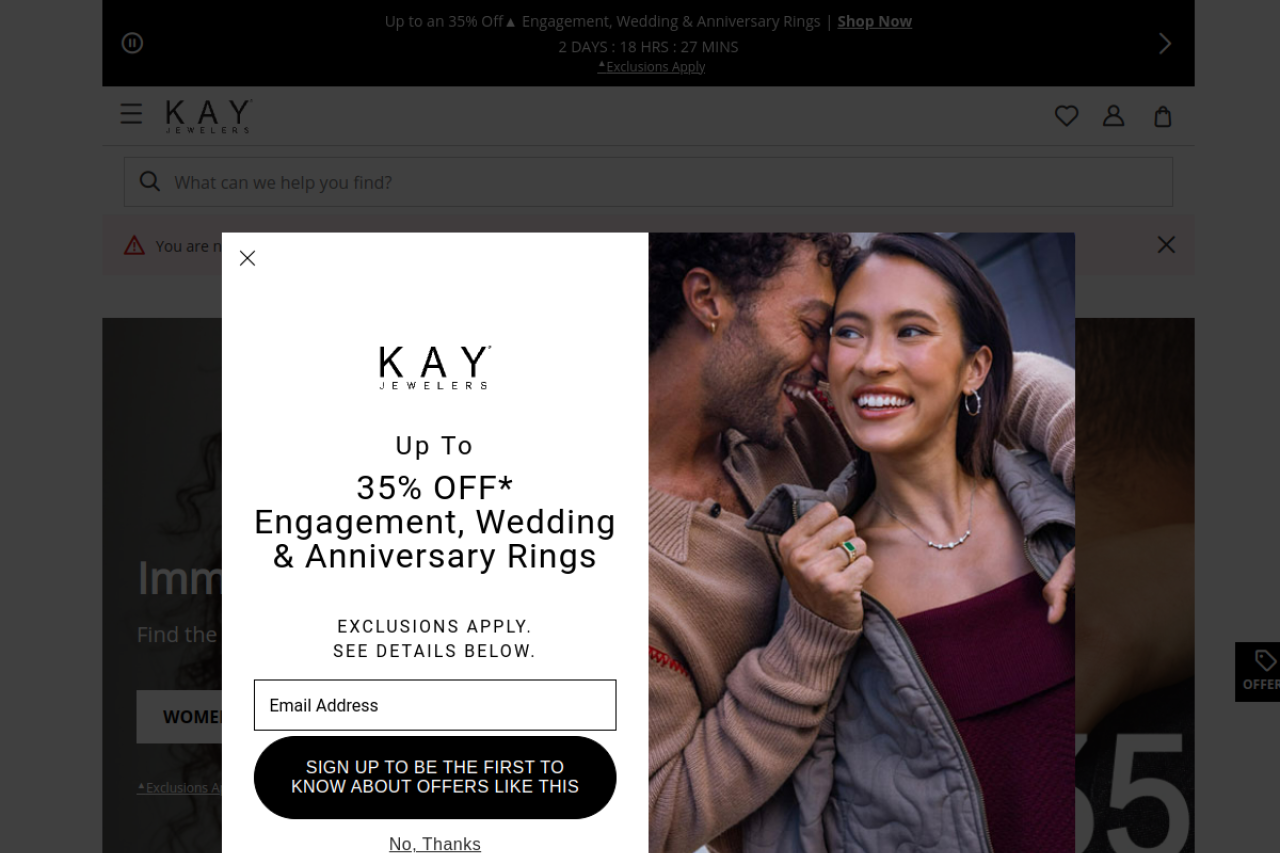The image size is (1280, 853).
Task: Open the Exclusions Apply link in banner
Action: 652,66
